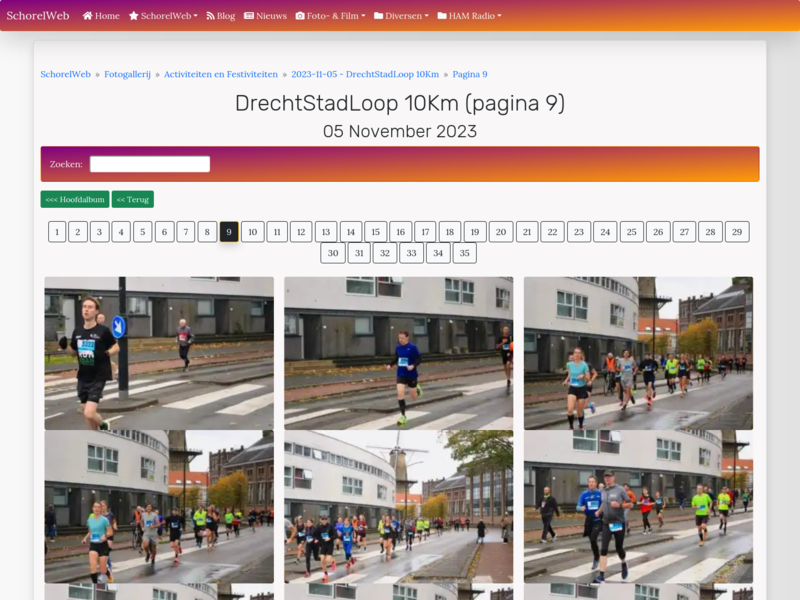This screenshot has width=800, height=600.
Task: Click the << Terug button
Action: click(133, 199)
